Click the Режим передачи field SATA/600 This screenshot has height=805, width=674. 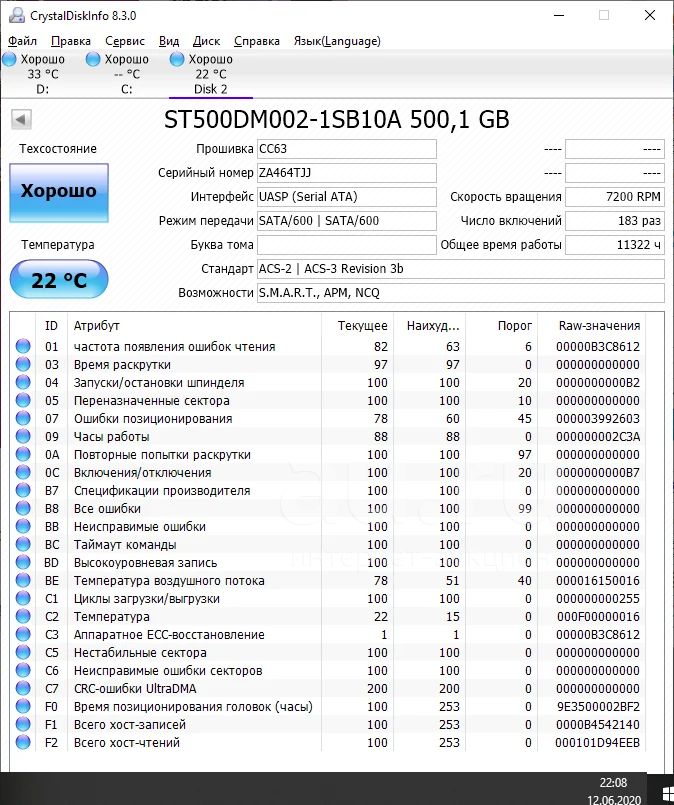(346, 221)
